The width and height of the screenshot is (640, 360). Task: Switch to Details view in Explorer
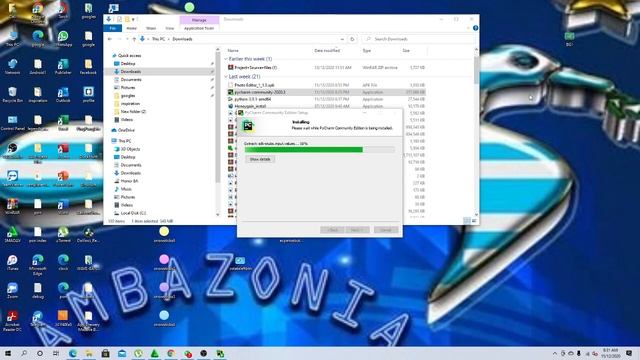pyautogui.click(x=467, y=221)
